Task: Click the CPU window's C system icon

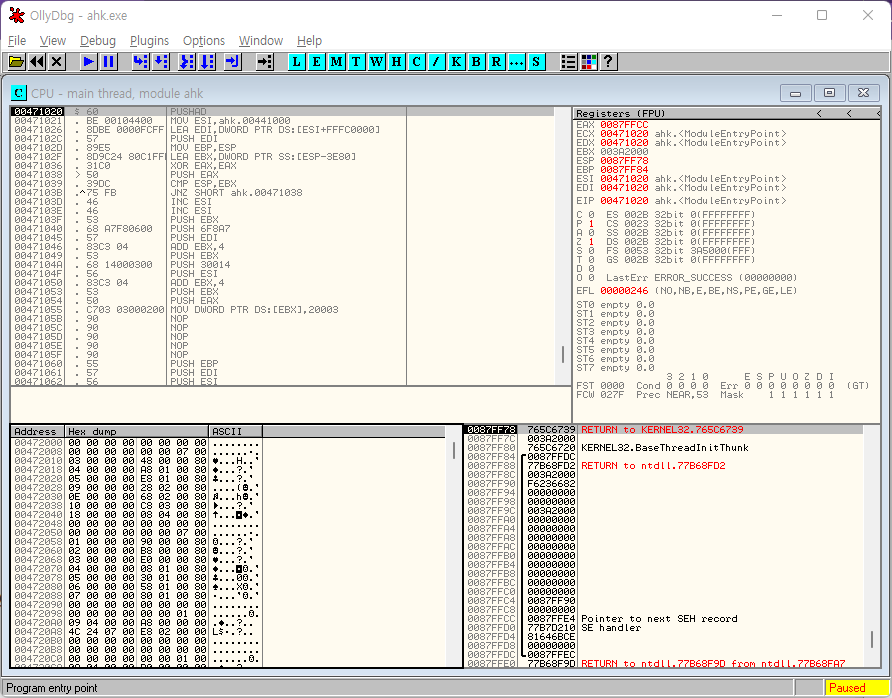Action: [x=19, y=93]
